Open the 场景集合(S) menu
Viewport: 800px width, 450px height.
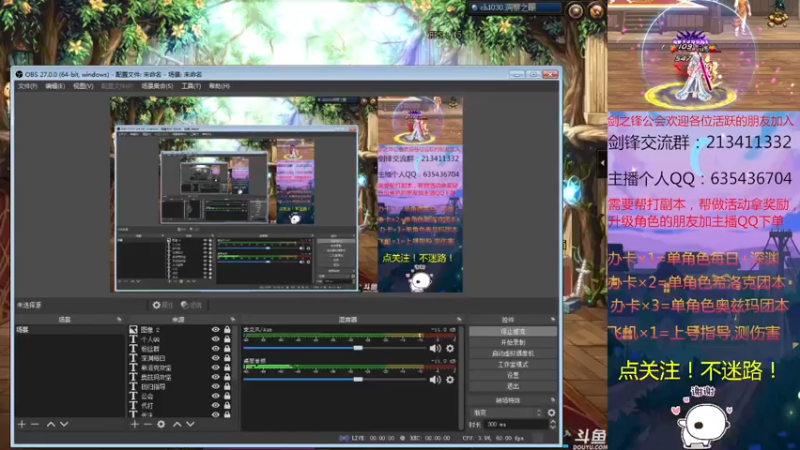pyautogui.click(x=157, y=86)
